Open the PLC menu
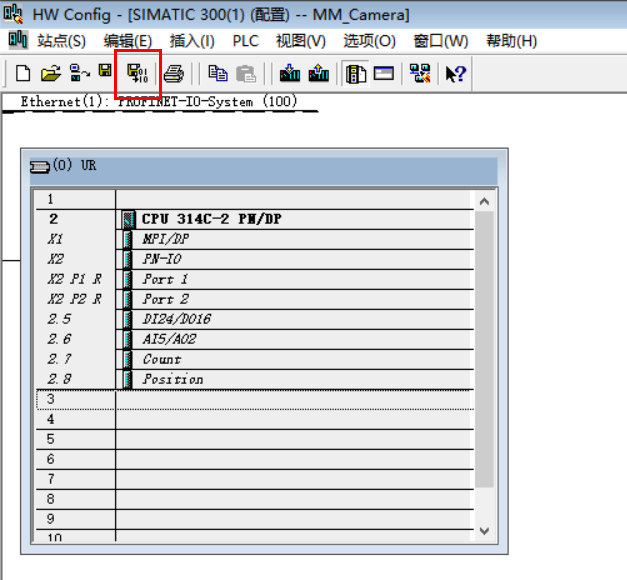 [246, 41]
